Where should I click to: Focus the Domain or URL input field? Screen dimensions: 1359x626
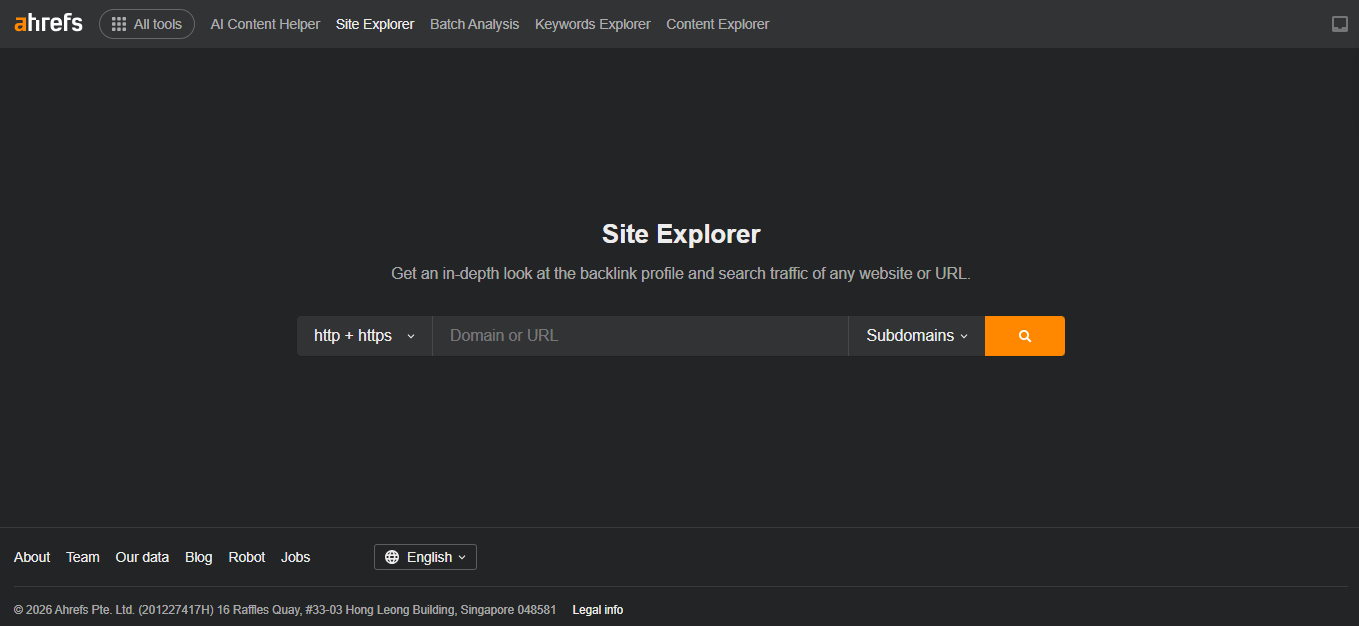point(640,336)
